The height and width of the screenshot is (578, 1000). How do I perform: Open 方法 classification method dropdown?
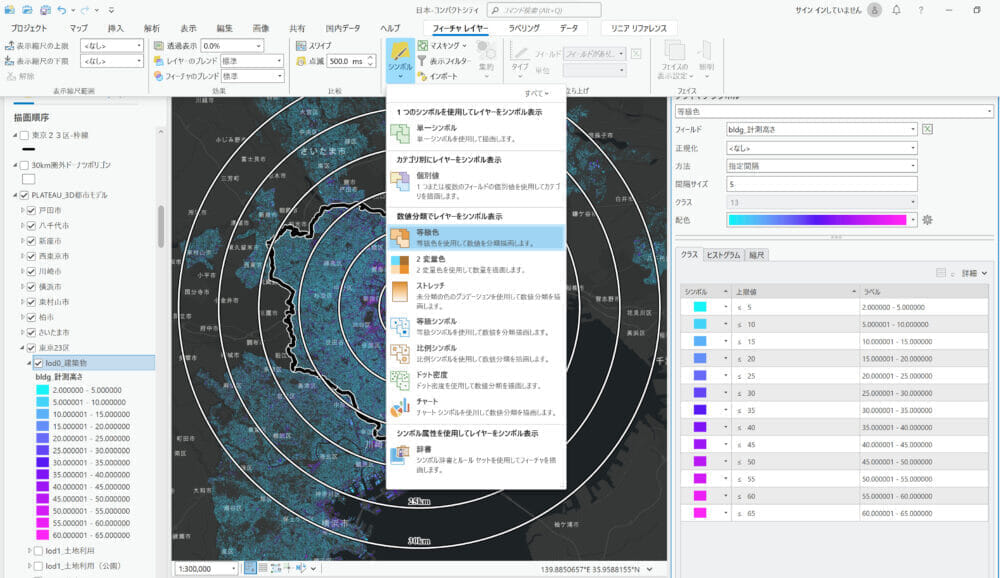coord(821,166)
